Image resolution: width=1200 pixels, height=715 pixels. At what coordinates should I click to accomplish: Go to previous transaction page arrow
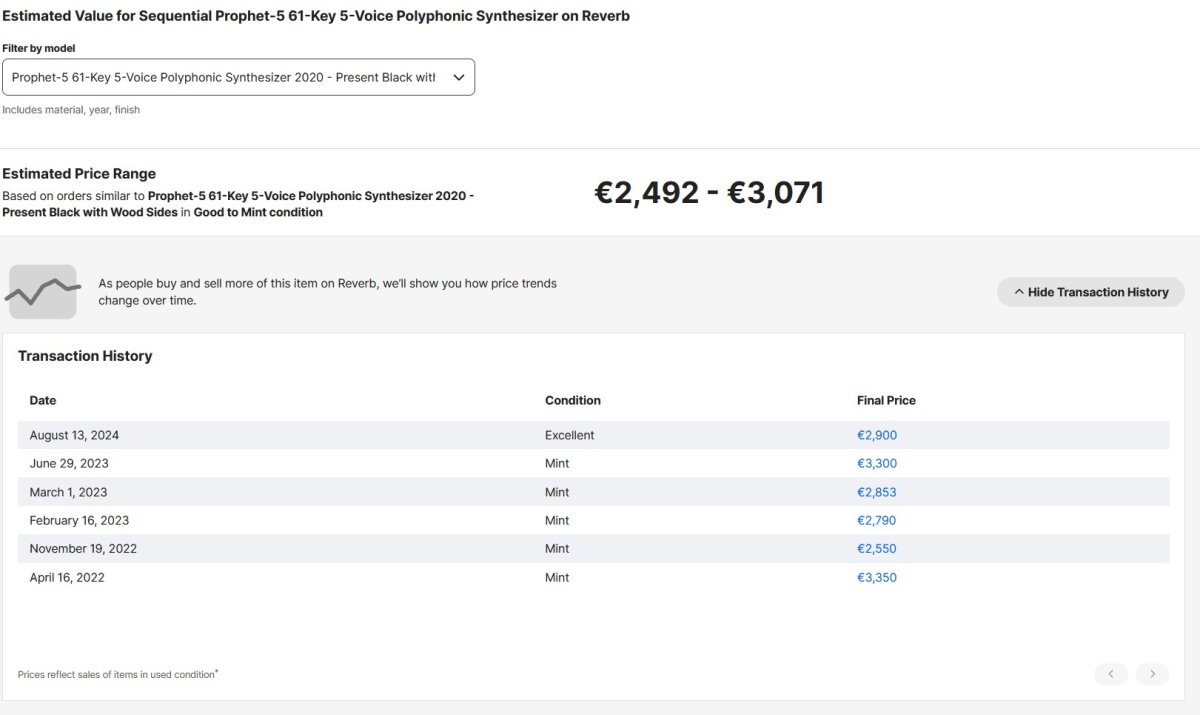pyautogui.click(x=1111, y=674)
